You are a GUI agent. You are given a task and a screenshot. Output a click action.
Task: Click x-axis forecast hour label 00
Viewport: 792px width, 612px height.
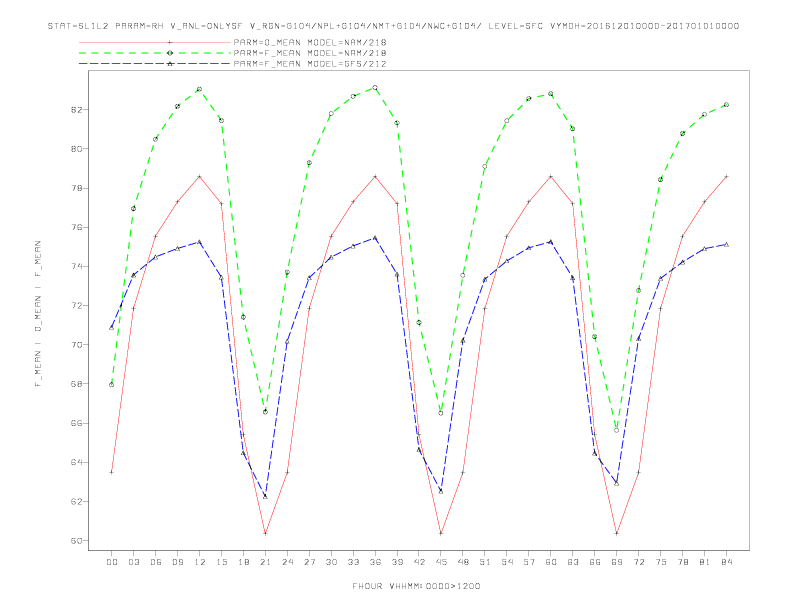click(x=112, y=562)
